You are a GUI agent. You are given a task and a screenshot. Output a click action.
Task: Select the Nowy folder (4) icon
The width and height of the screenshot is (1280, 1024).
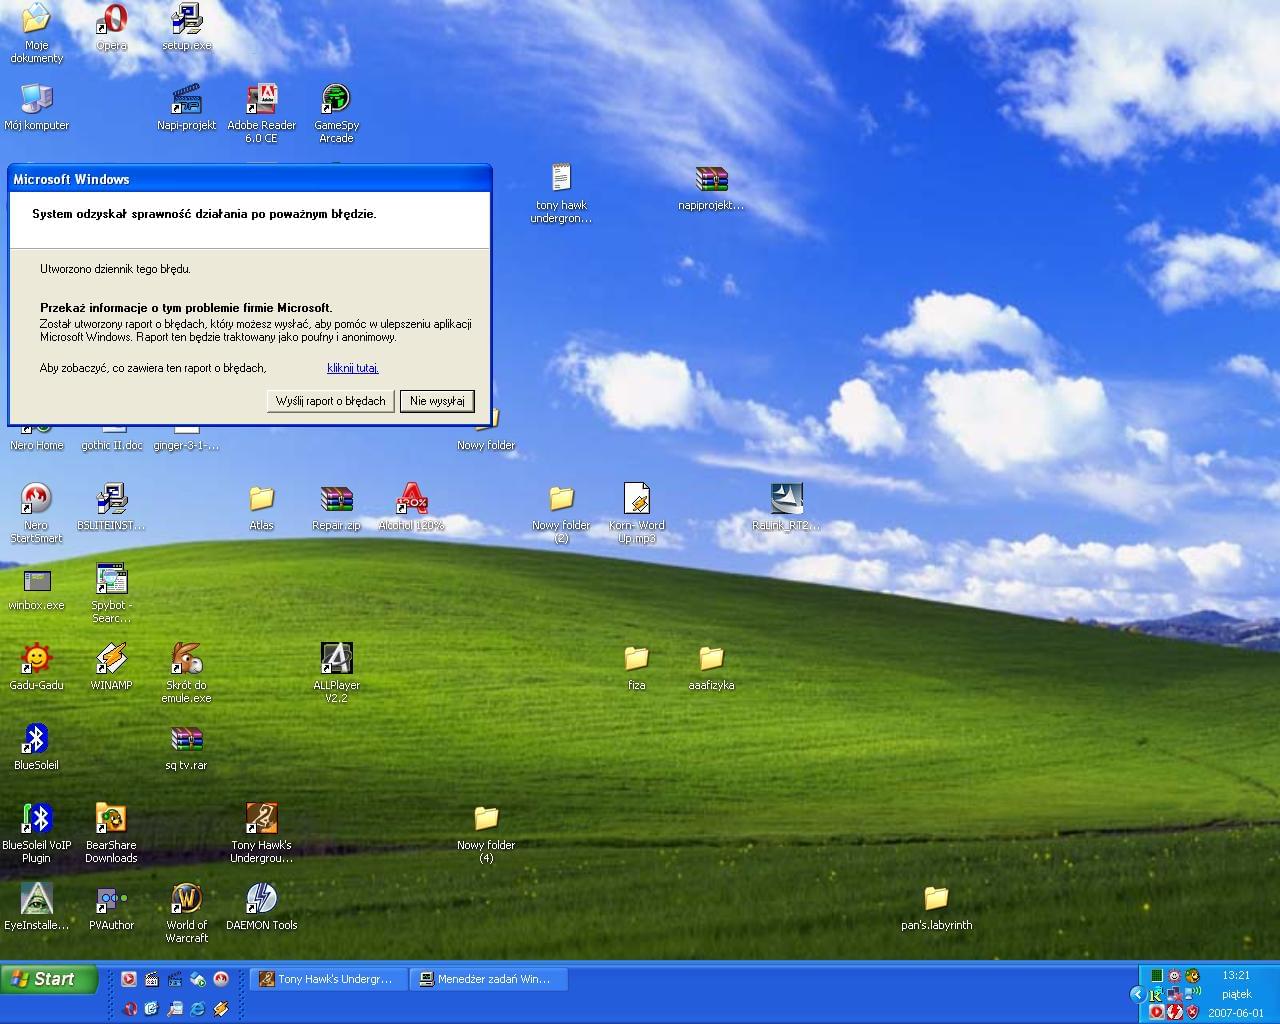[x=486, y=833]
